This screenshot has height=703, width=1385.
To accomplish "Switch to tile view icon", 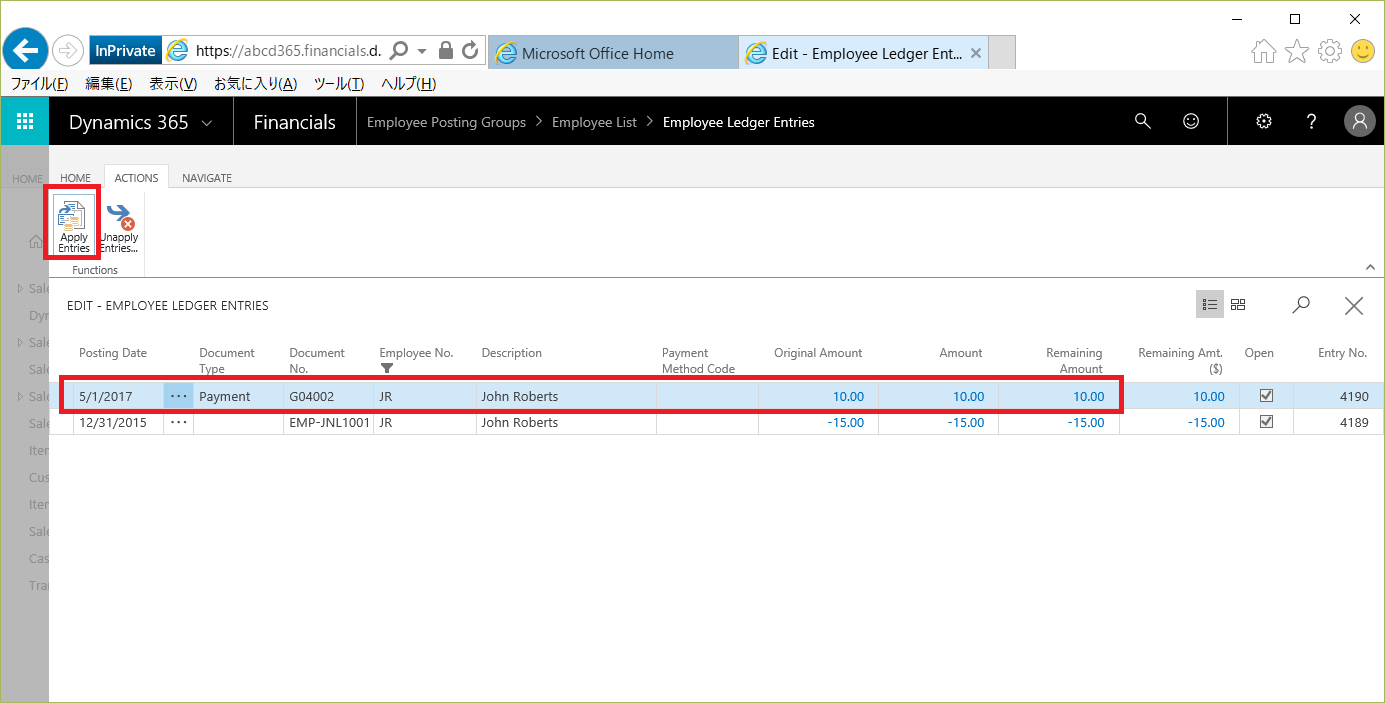I will (1238, 305).
